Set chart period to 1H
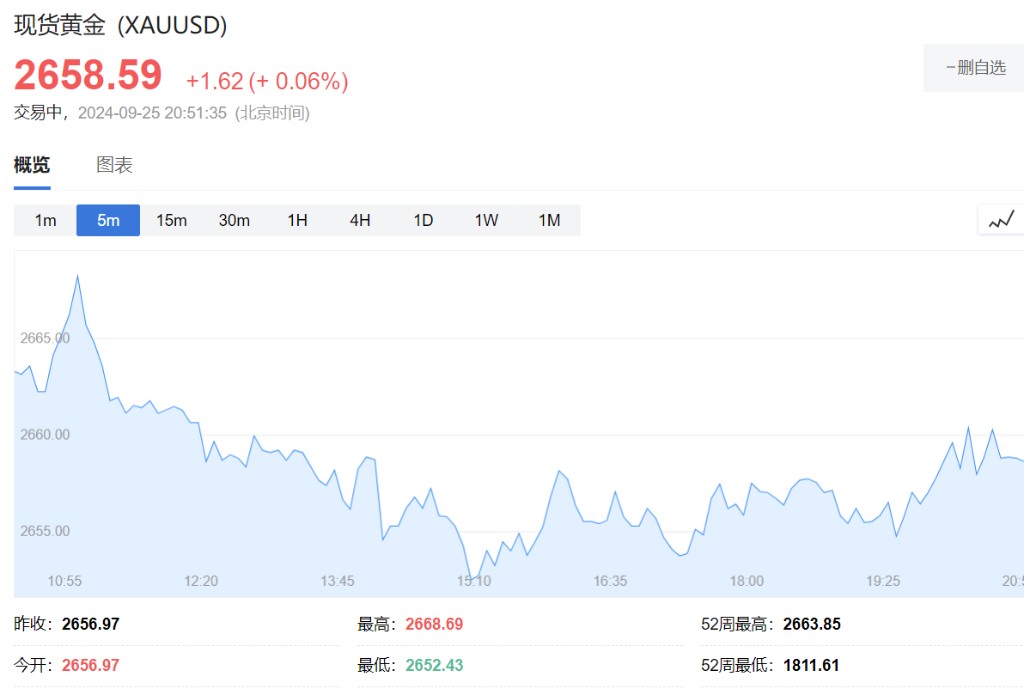Screen dimensions: 1024x691 click(x=297, y=220)
